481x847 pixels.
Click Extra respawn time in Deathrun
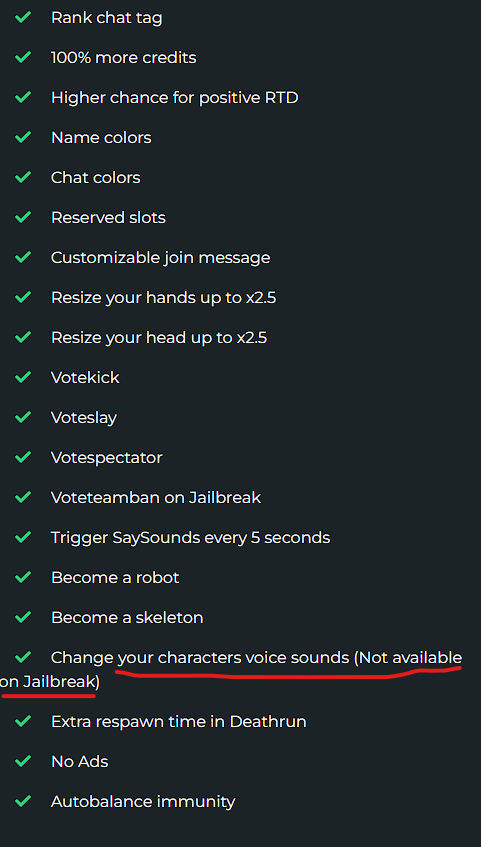178,722
